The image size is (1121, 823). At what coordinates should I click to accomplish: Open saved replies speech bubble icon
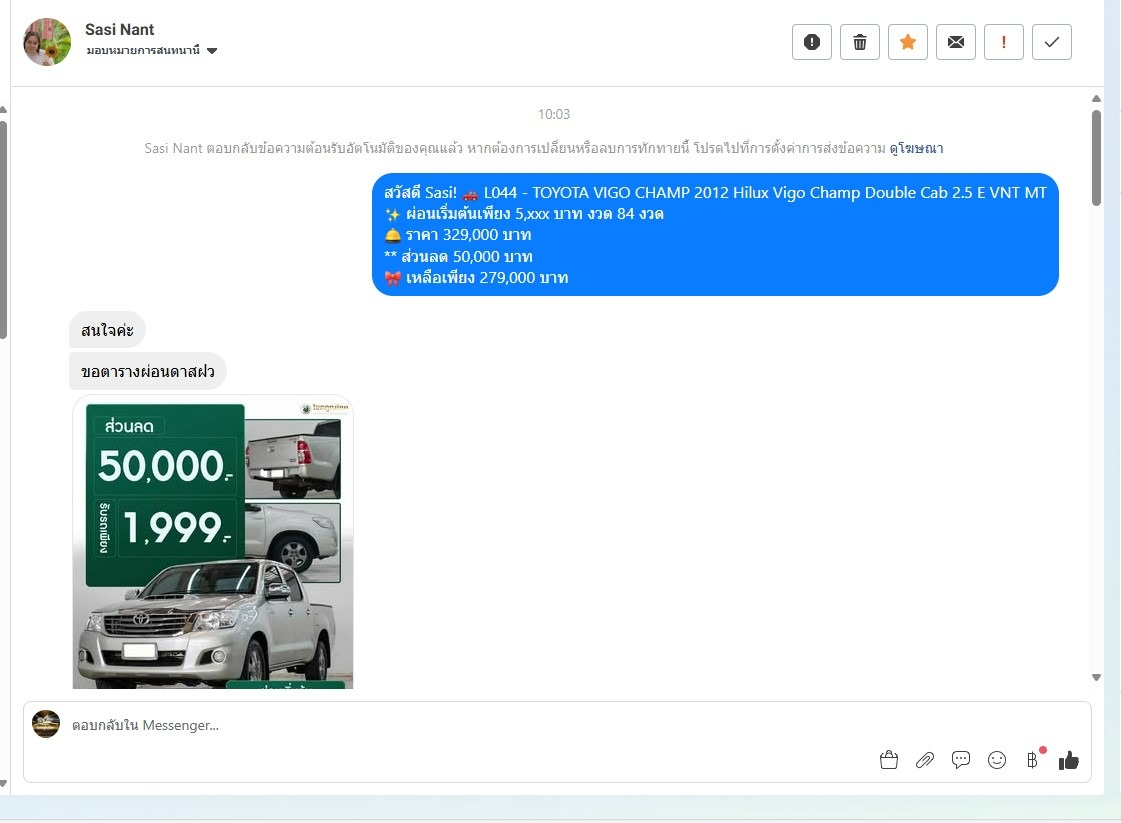(961, 759)
